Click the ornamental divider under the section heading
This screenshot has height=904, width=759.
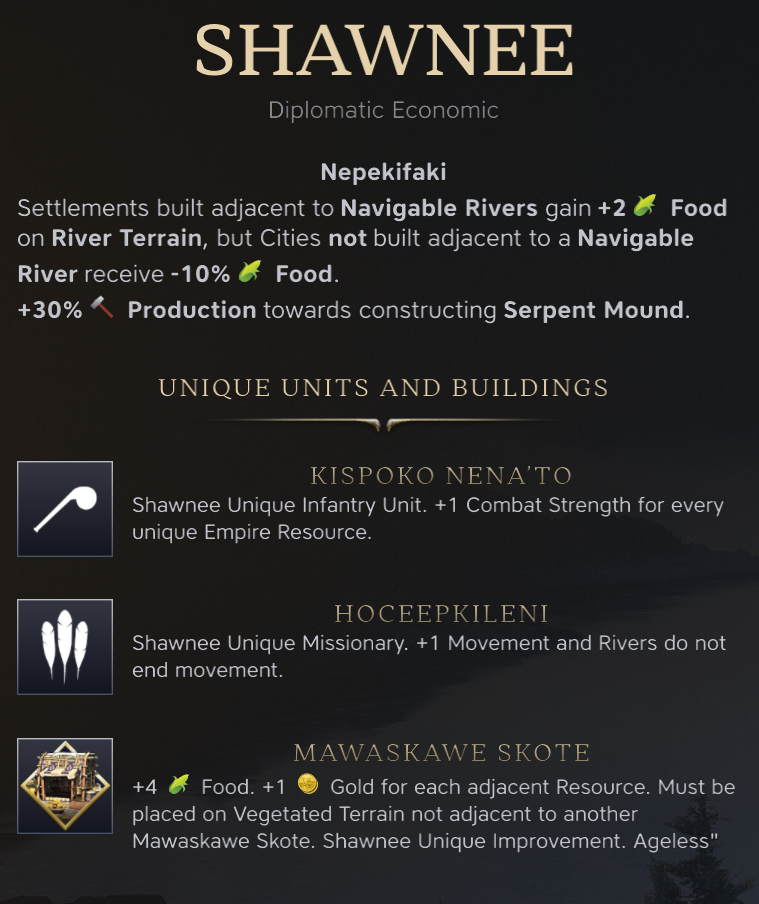click(x=384, y=424)
